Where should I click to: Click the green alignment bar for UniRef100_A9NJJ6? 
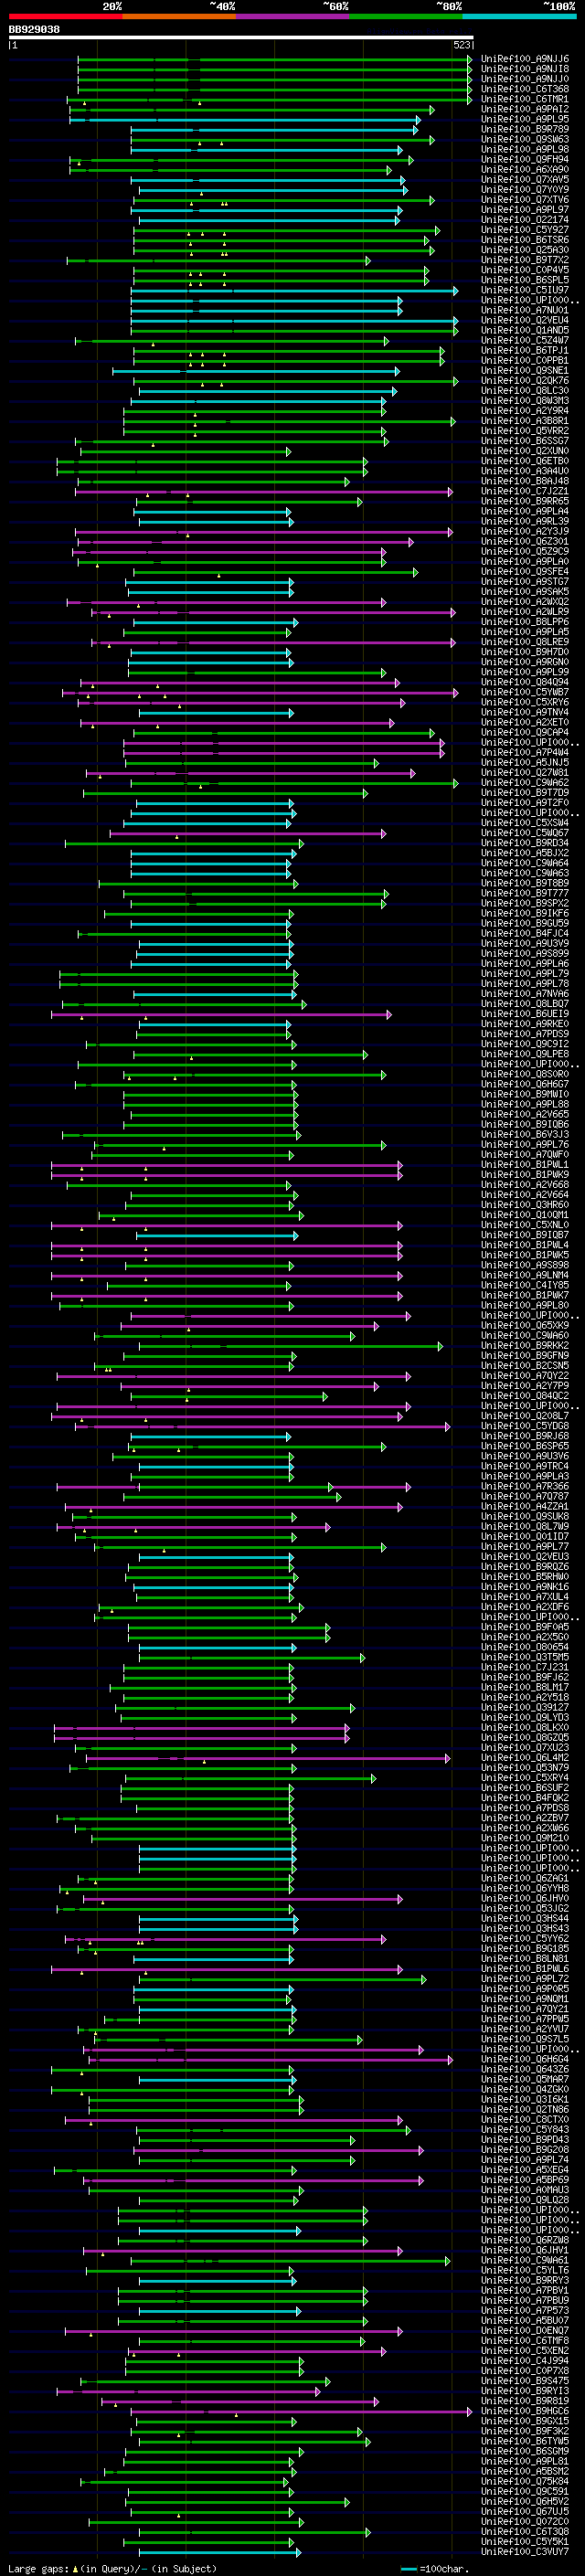[275, 60]
